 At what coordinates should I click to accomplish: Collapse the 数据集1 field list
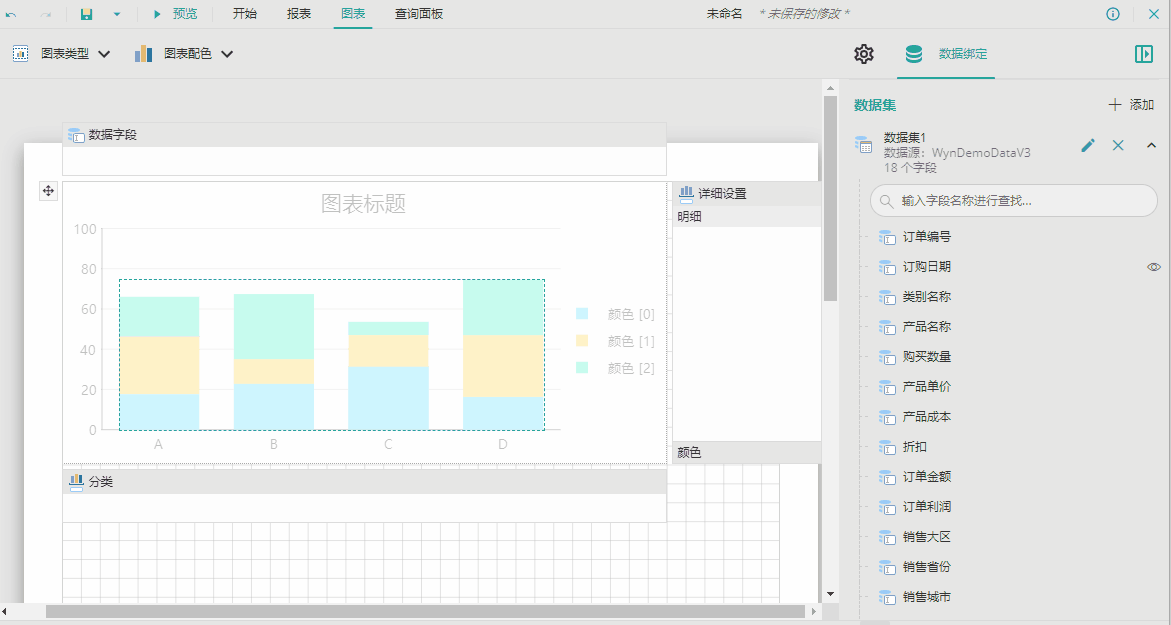[x=1151, y=146]
